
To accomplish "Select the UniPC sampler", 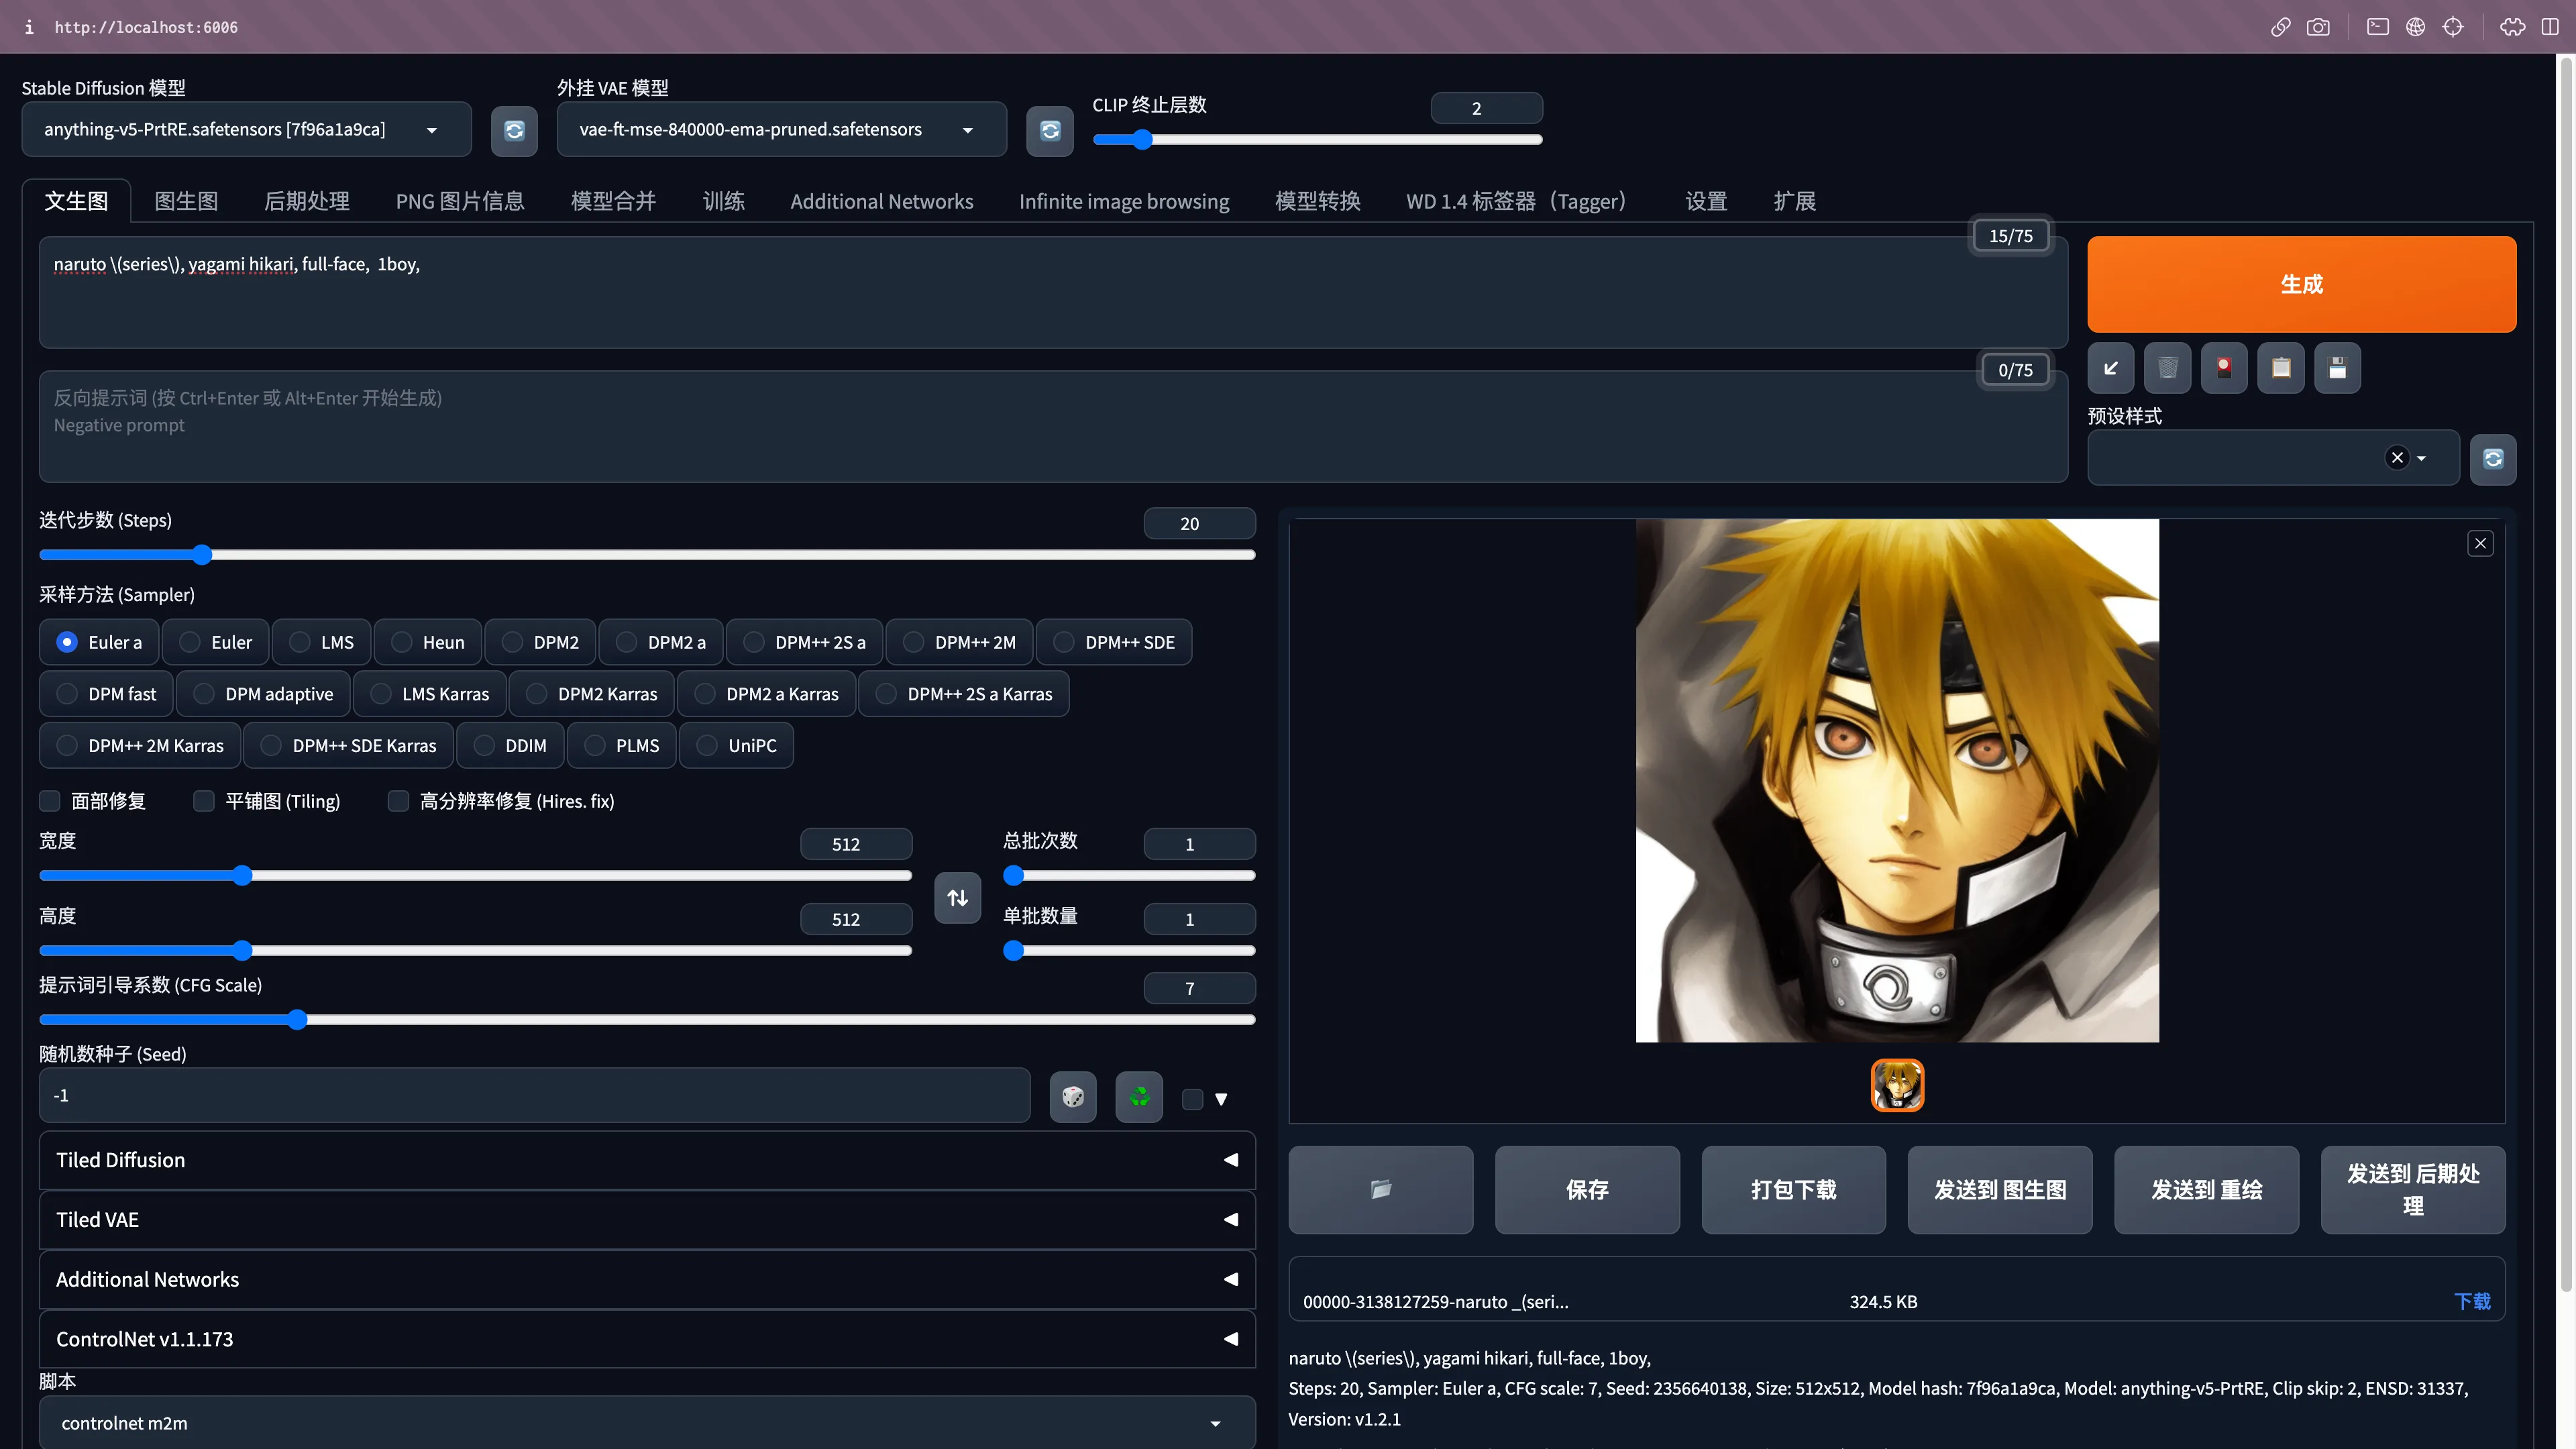I will coord(736,746).
